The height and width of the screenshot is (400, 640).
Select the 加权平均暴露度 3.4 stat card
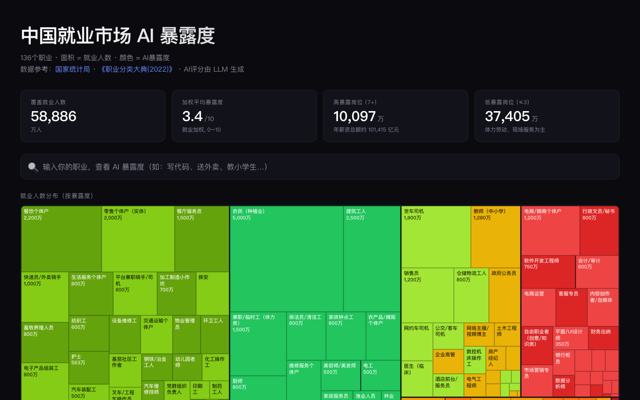click(244, 116)
